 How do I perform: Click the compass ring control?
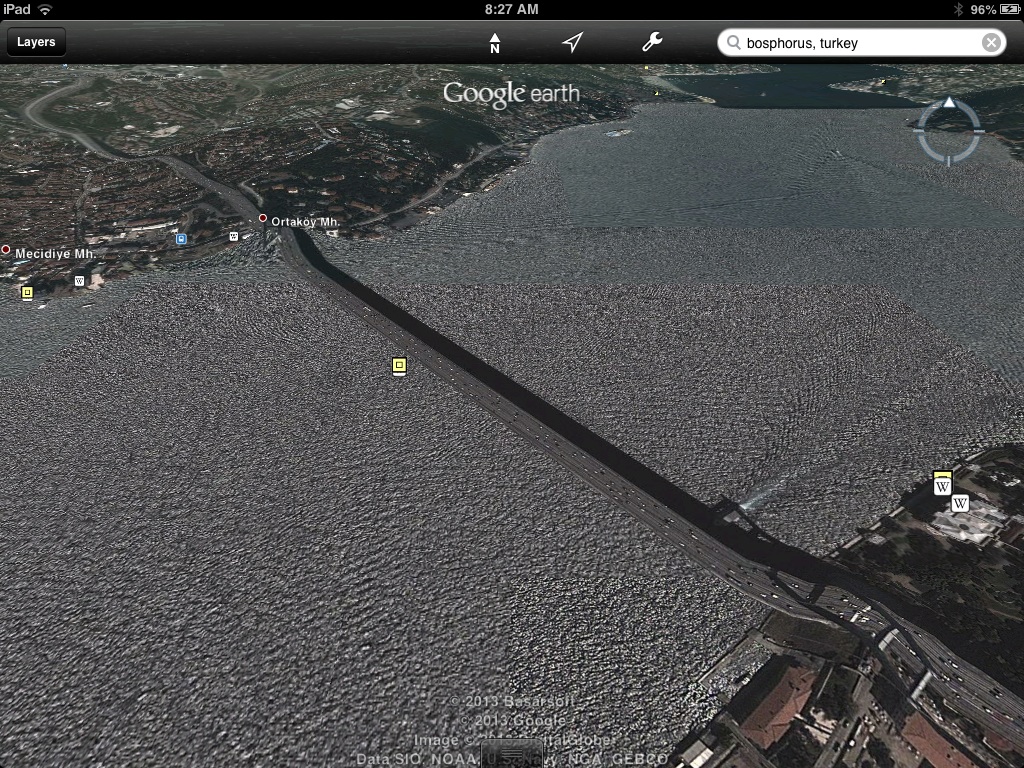point(949,131)
